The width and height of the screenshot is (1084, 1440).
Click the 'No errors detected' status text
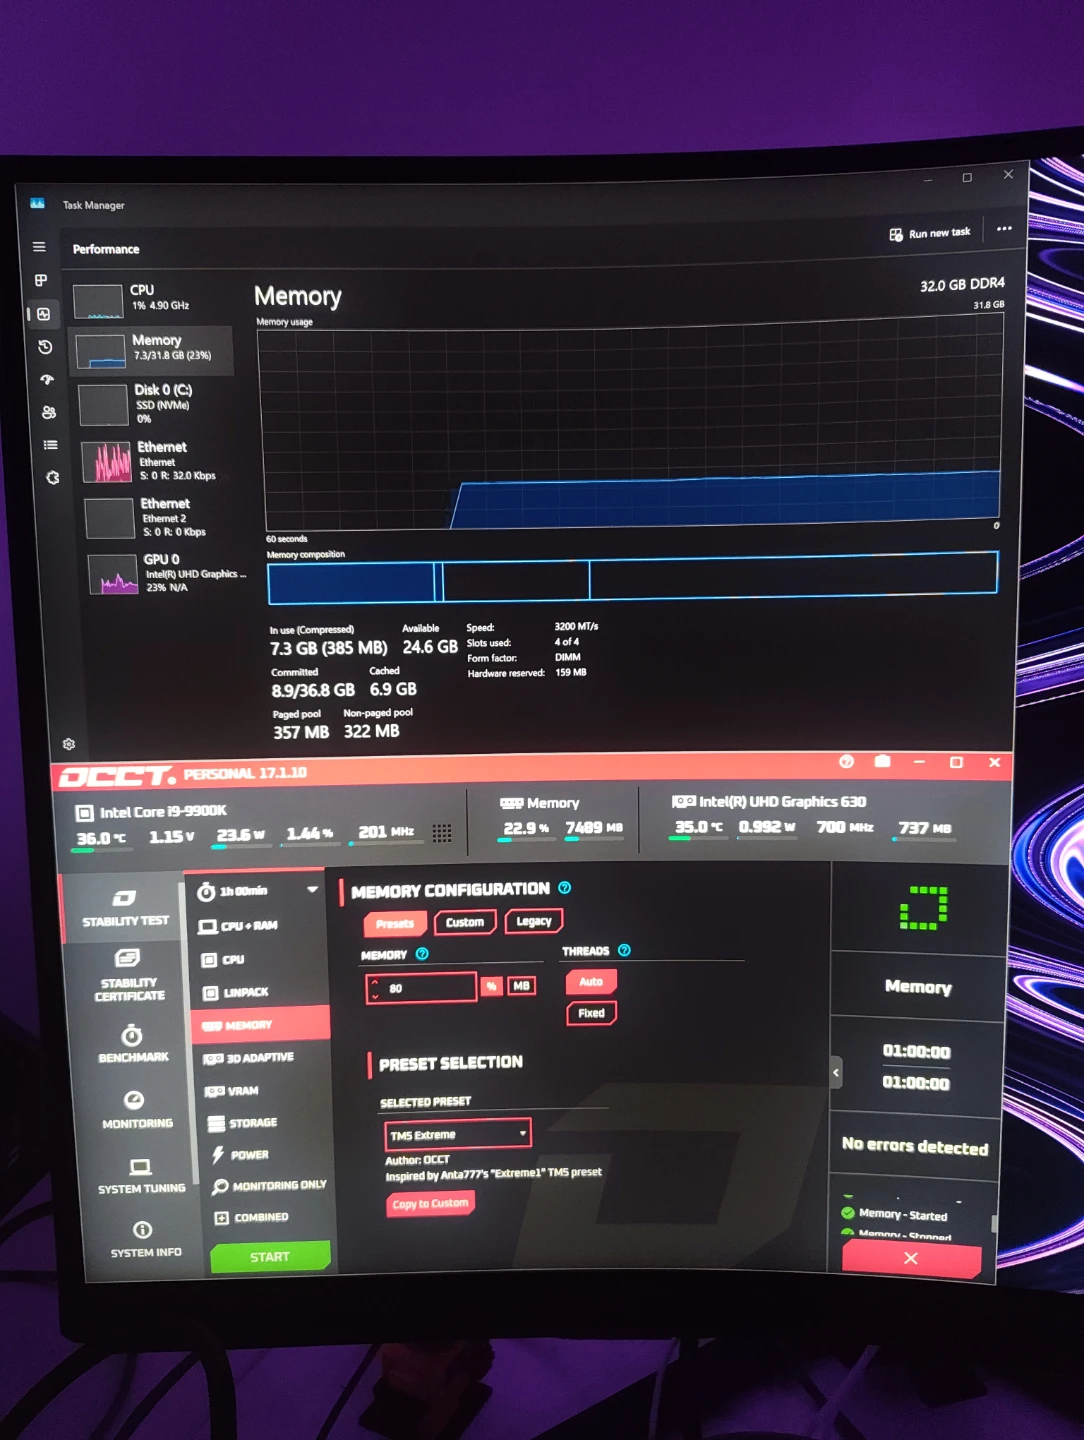pos(915,1146)
